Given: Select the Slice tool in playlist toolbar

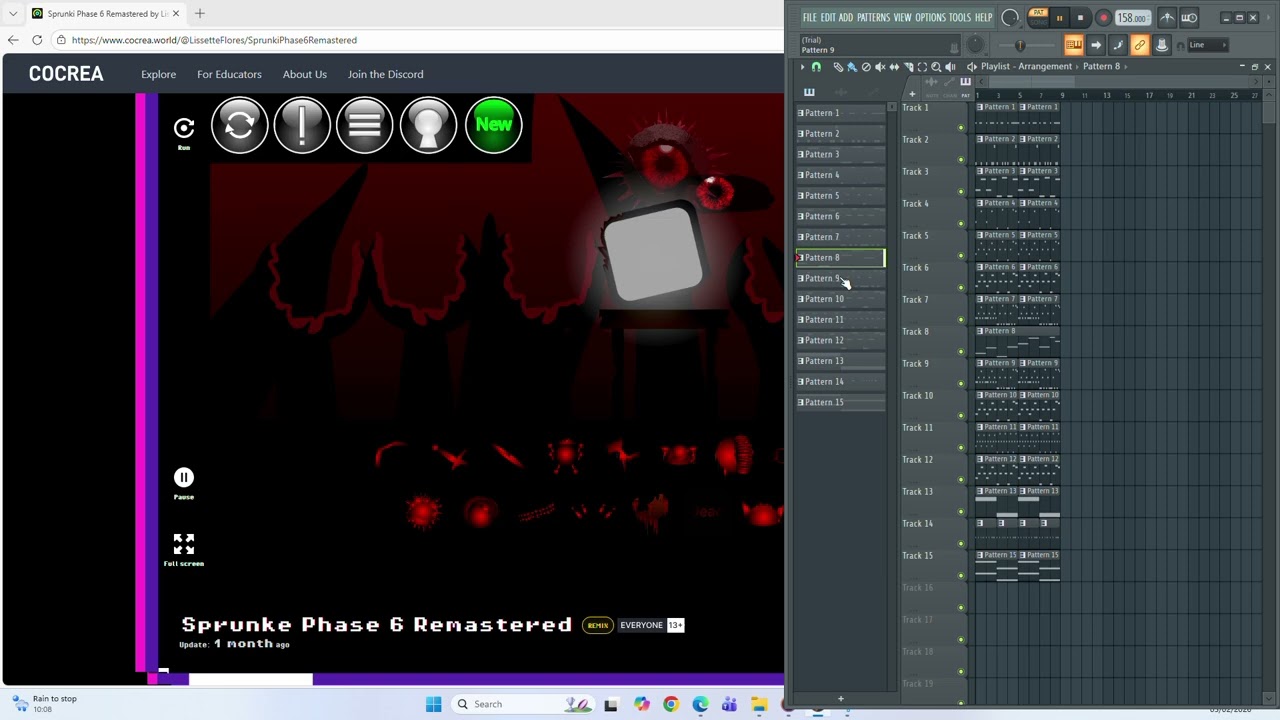Looking at the screenshot, I should (x=908, y=67).
